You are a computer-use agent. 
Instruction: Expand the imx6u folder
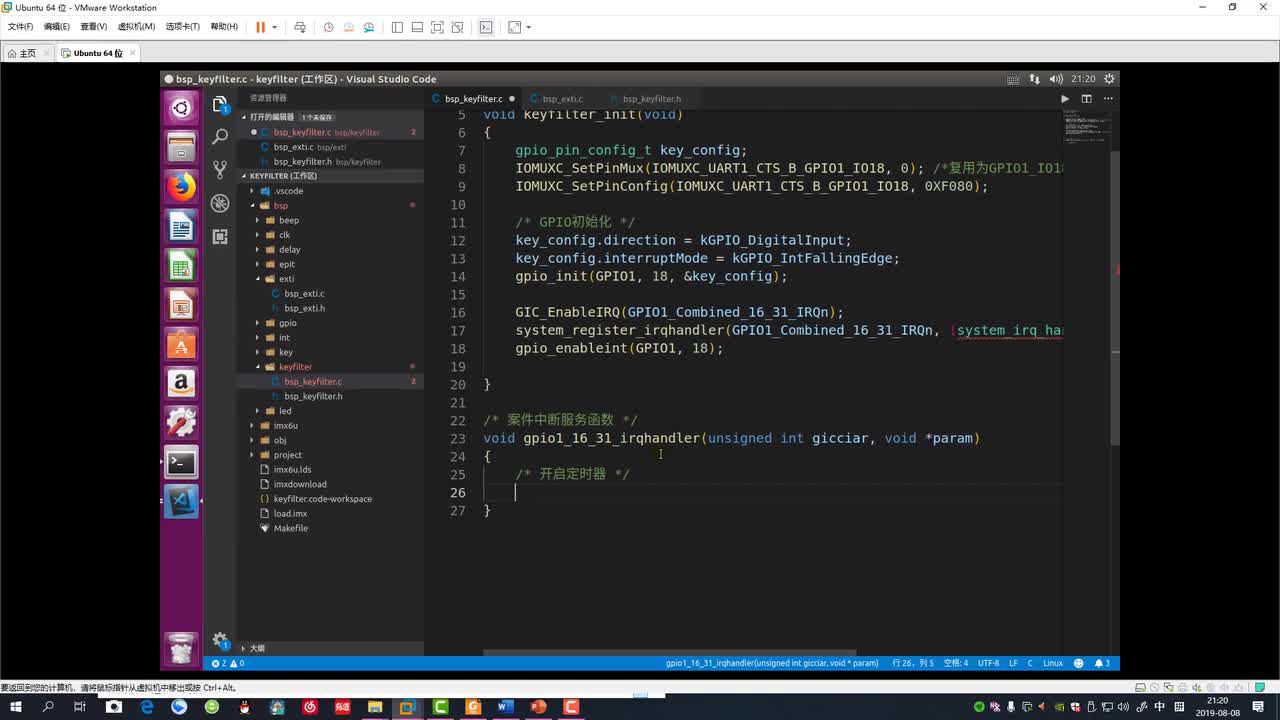click(x=252, y=426)
